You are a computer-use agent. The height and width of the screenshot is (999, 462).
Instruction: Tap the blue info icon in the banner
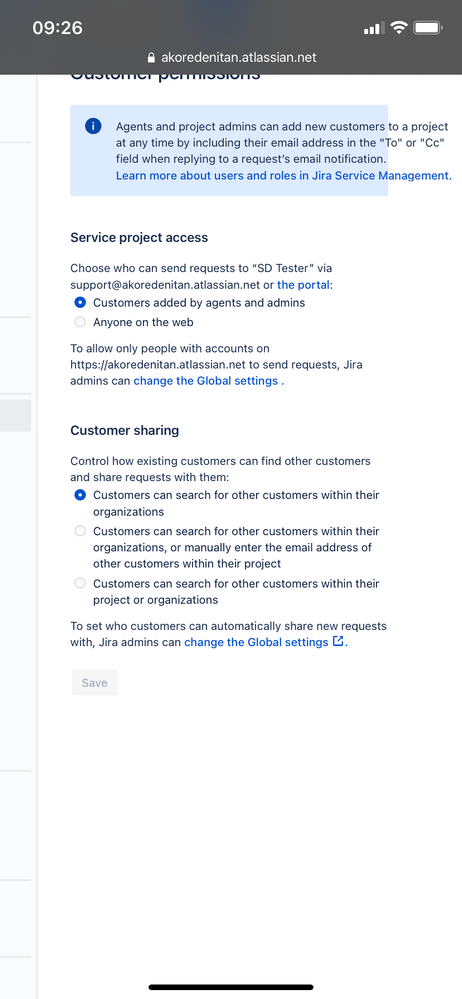click(x=93, y=126)
